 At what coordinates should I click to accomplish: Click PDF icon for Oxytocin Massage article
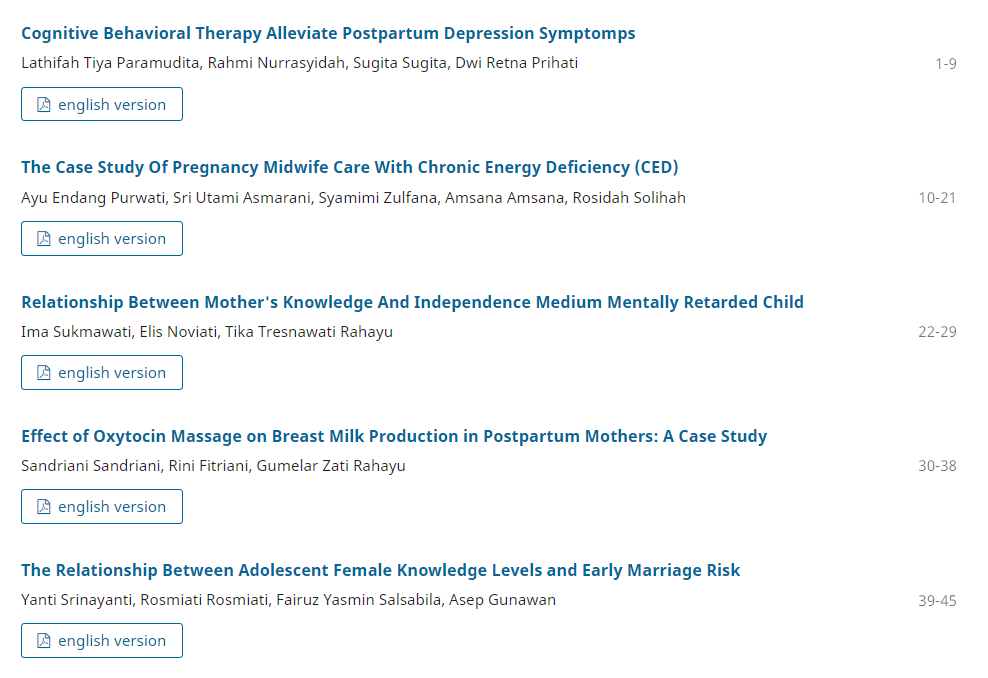[x=44, y=507]
